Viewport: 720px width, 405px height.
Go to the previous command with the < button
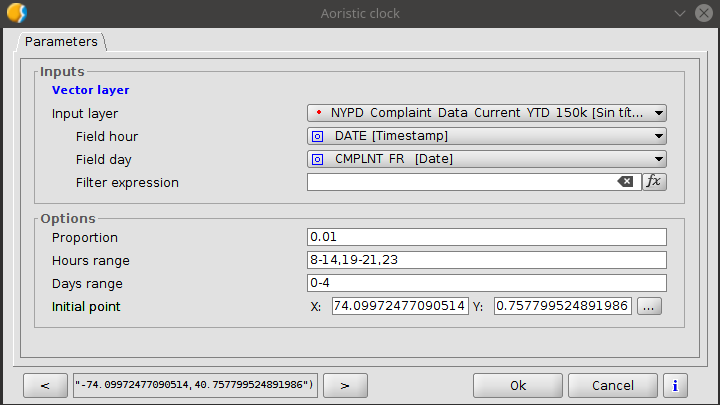point(46,385)
